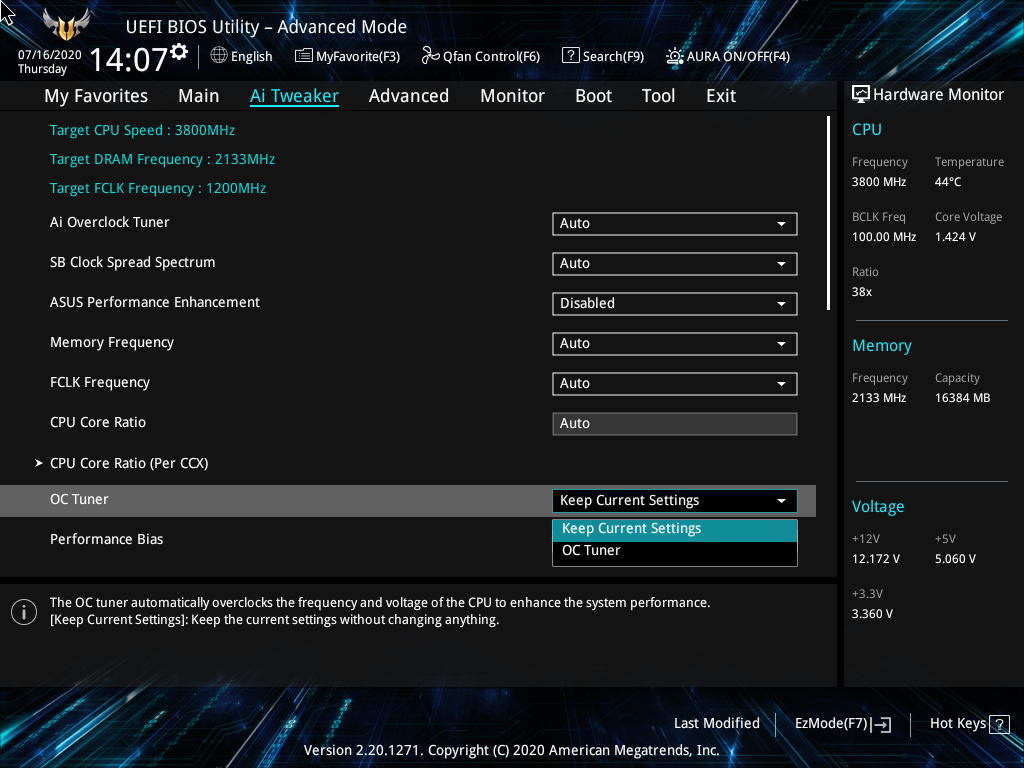The height and width of the screenshot is (768, 1024).
Task: Click Target FCLK Frequency : 1200MHz text
Action: click(158, 188)
